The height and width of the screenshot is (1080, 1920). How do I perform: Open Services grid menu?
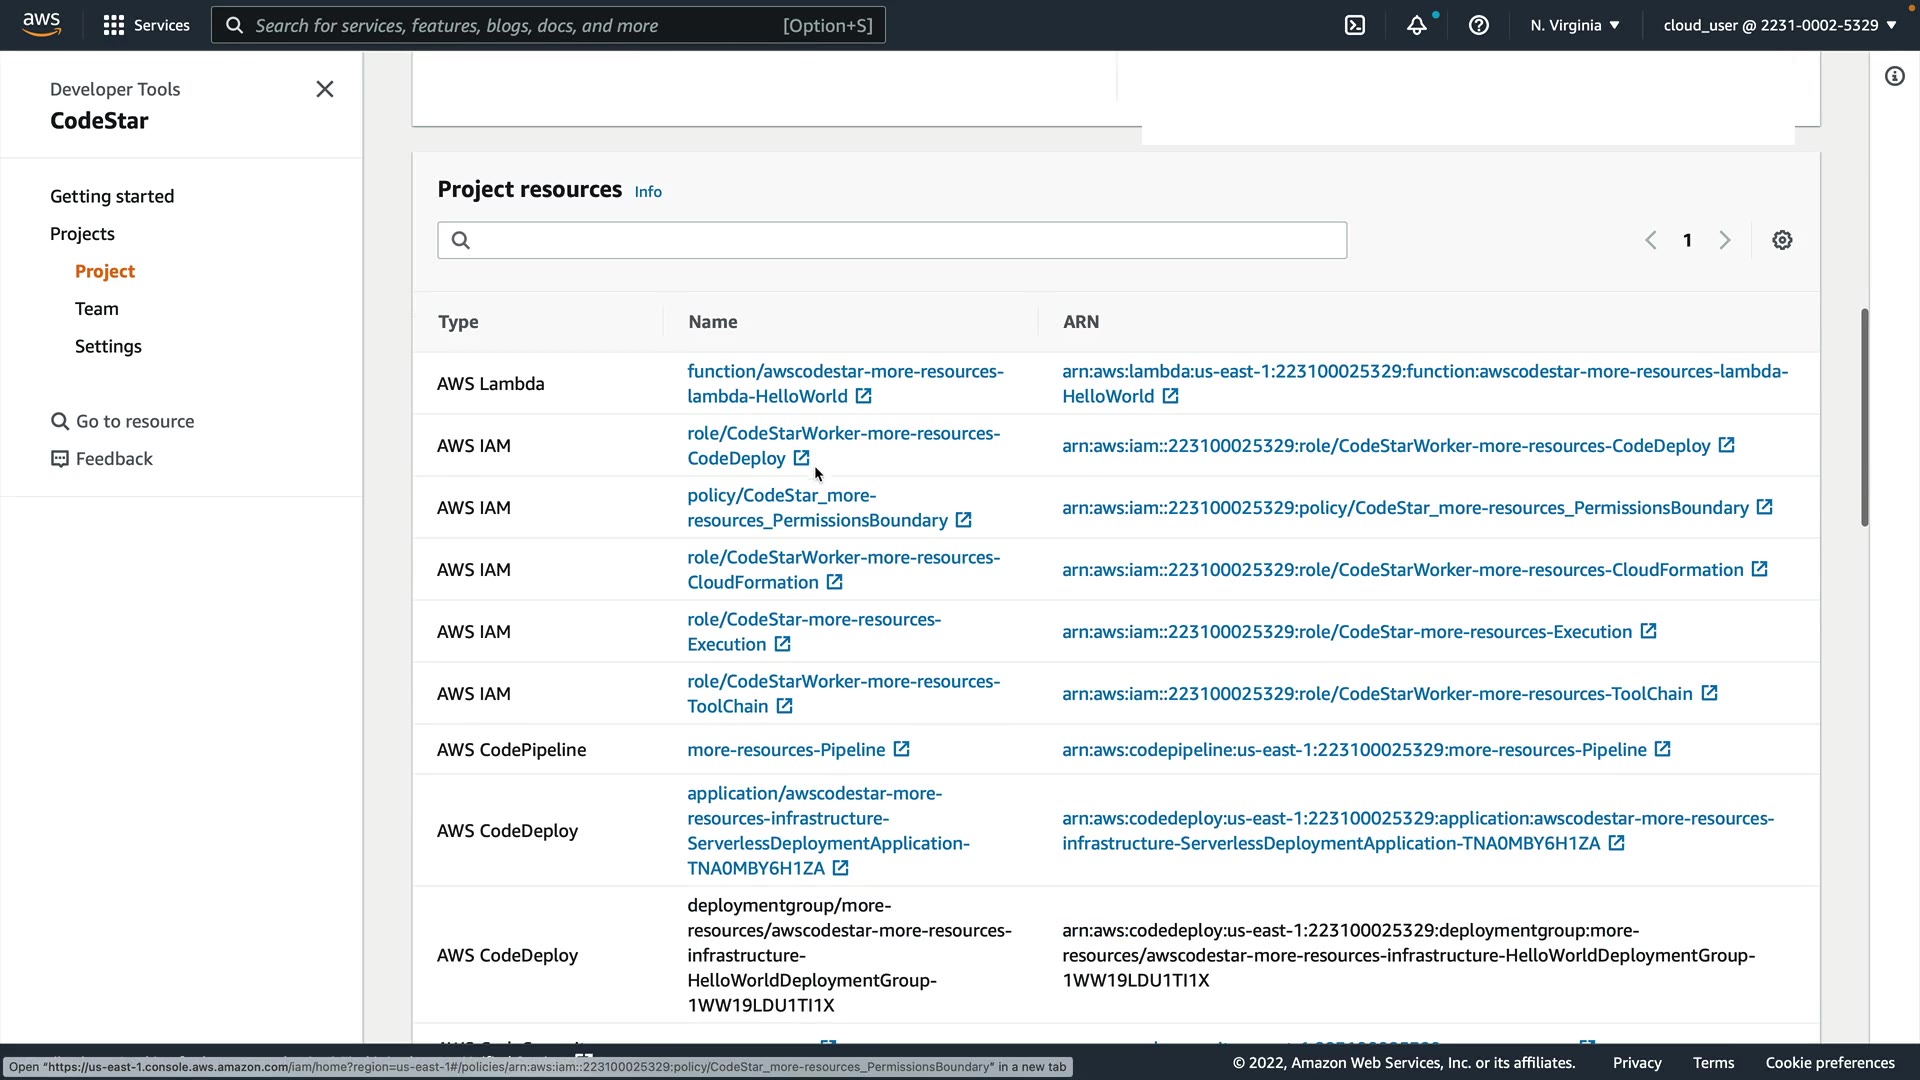[146, 25]
